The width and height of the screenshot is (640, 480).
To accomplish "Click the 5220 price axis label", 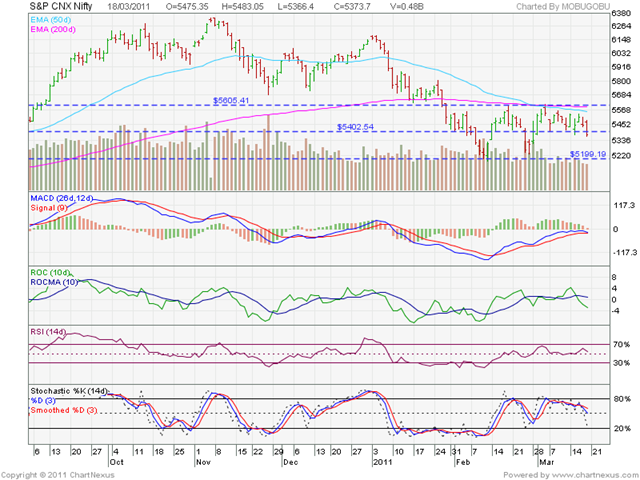I will (621, 156).
